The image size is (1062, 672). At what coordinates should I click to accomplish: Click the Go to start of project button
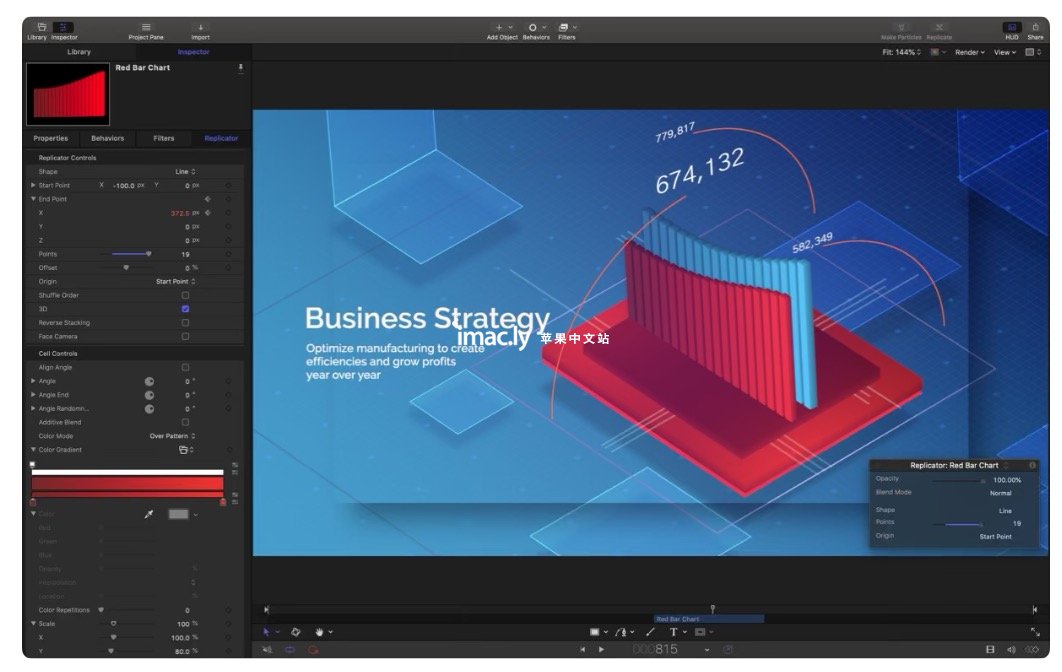tap(582, 649)
